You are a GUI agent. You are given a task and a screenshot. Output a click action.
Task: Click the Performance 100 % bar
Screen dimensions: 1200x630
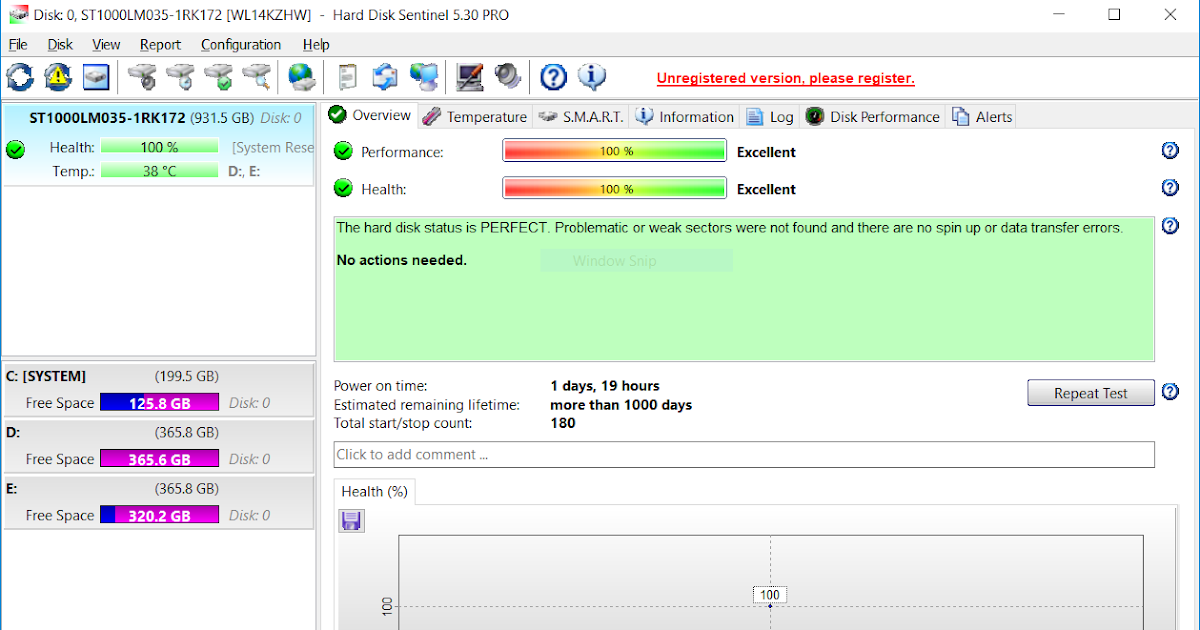click(x=614, y=151)
